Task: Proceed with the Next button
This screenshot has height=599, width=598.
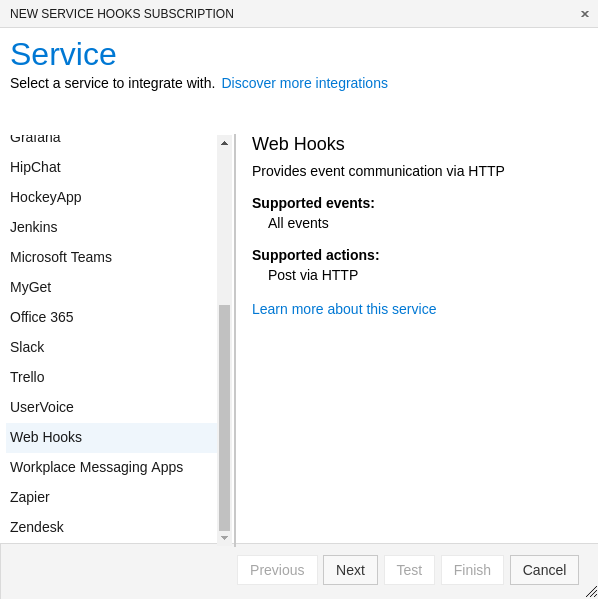Action: [x=350, y=570]
